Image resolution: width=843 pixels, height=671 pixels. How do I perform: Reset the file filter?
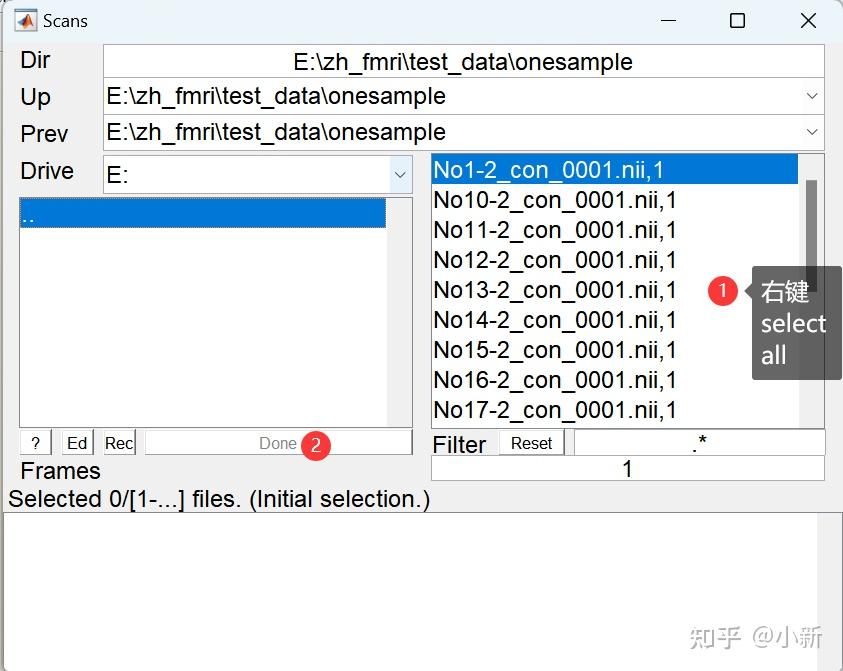531,442
